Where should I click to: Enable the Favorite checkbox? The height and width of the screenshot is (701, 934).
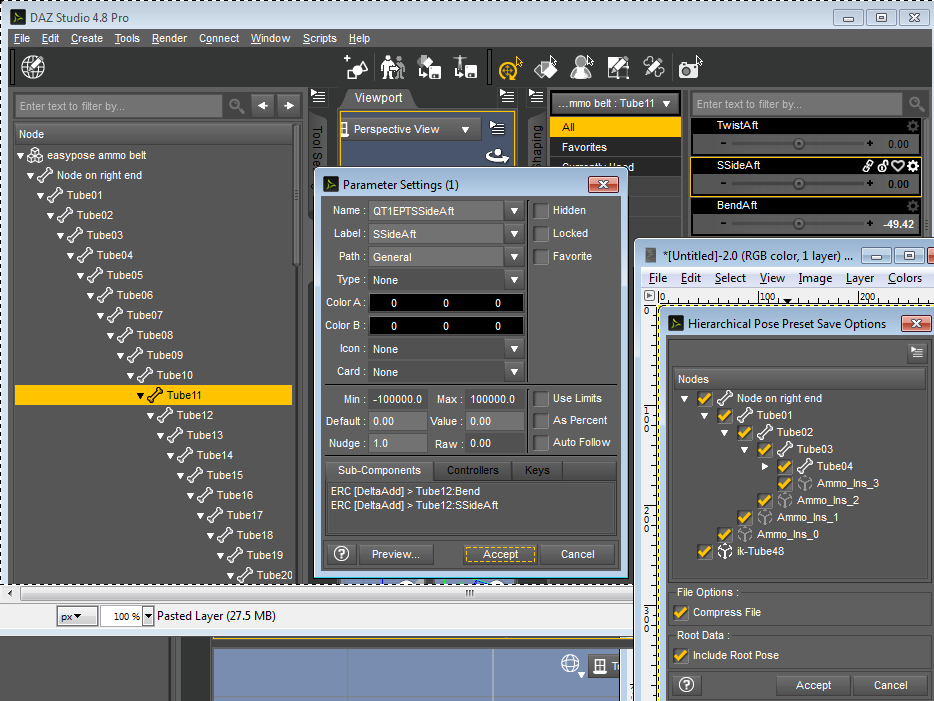point(541,257)
